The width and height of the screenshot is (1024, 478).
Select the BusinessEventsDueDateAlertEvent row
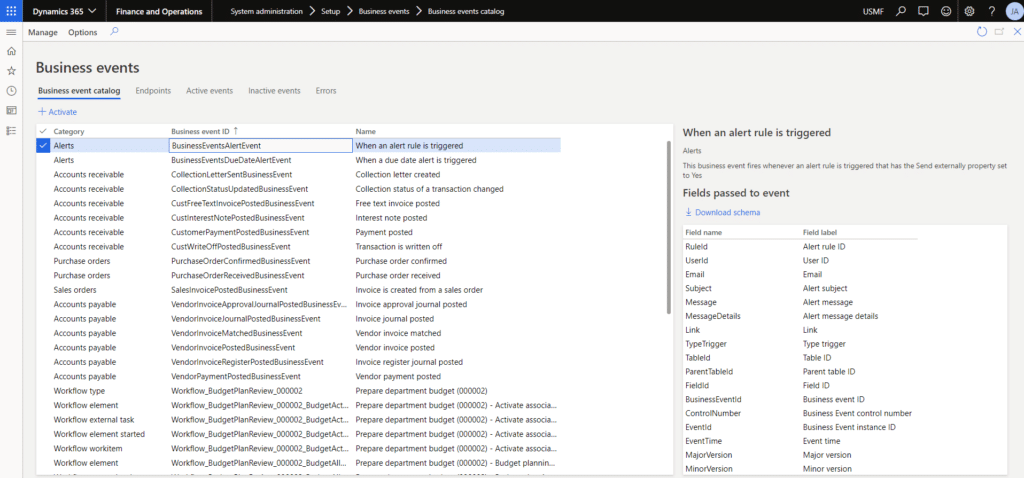(298, 160)
